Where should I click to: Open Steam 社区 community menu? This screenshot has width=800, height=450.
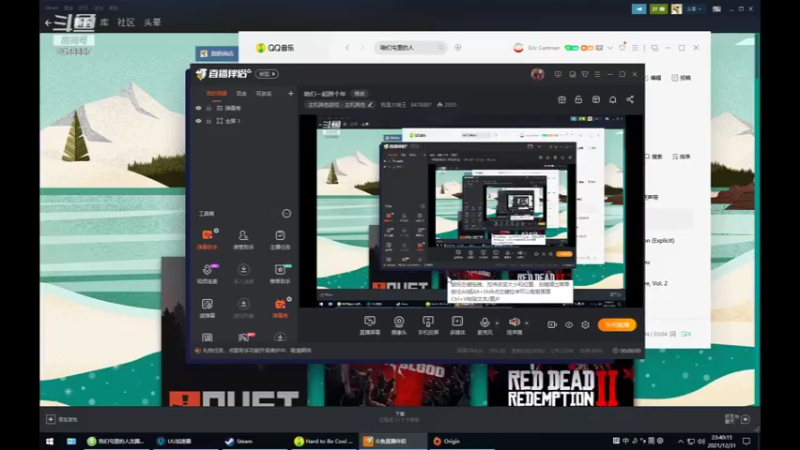tap(126, 22)
